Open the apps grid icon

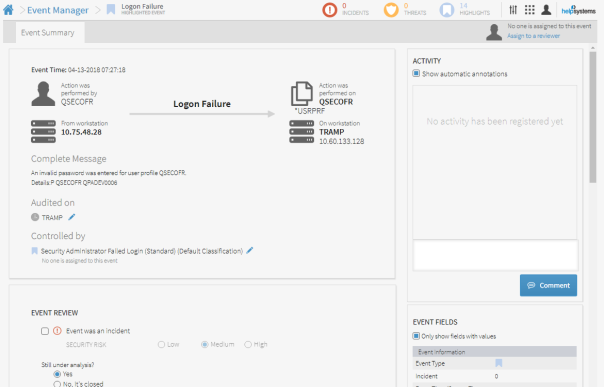tap(530, 10)
